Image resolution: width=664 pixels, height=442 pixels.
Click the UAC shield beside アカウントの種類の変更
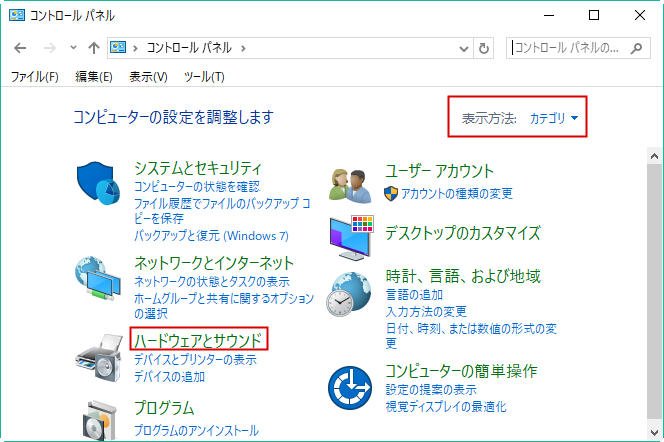click(x=391, y=194)
